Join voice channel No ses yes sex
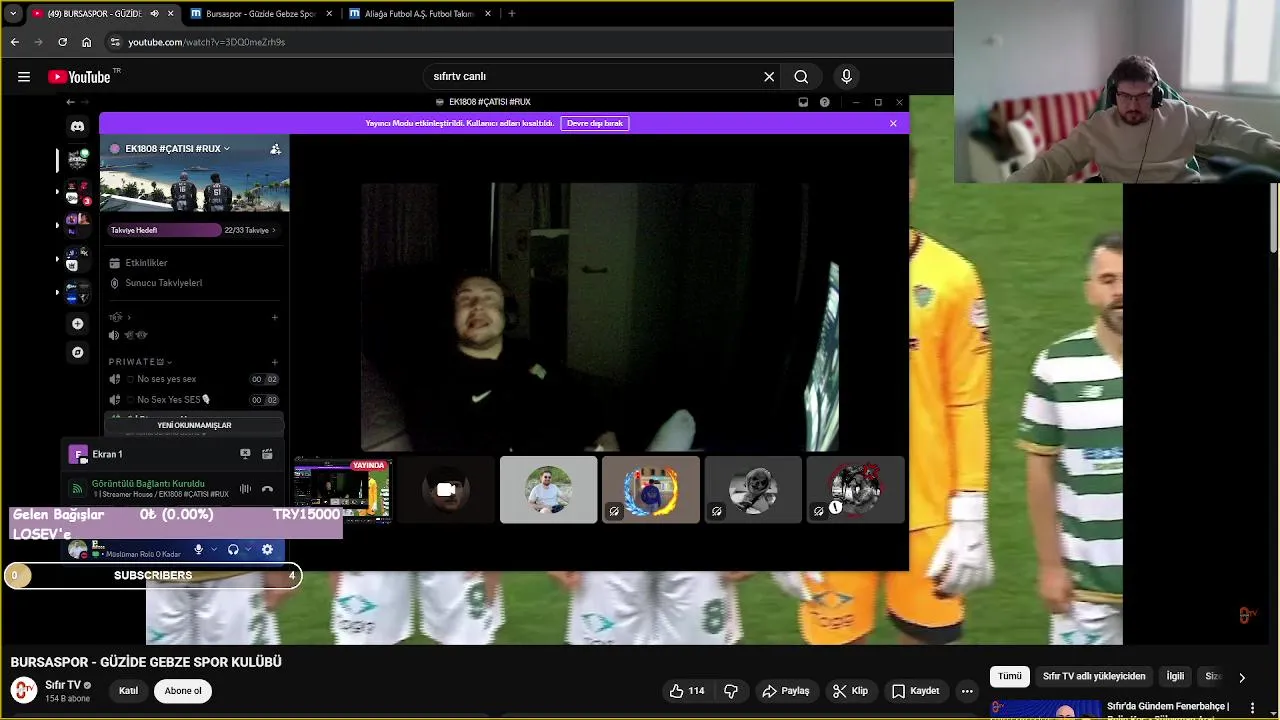Image resolution: width=1280 pixels, height=720 pixels. 194,379
